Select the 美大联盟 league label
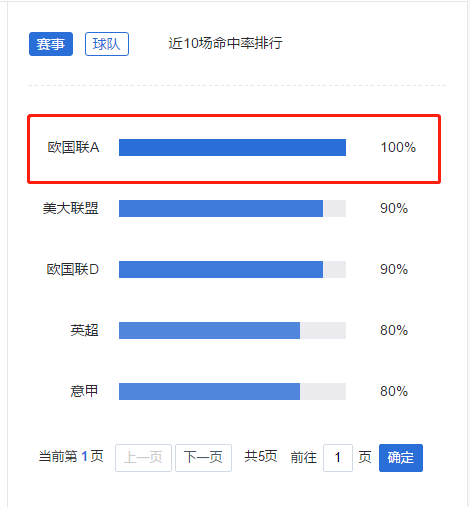 71,208
